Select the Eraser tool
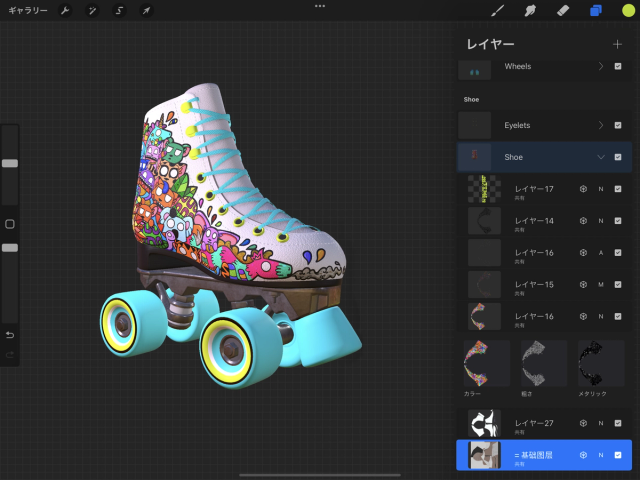 pyautogui.click(x=561, y=10)
